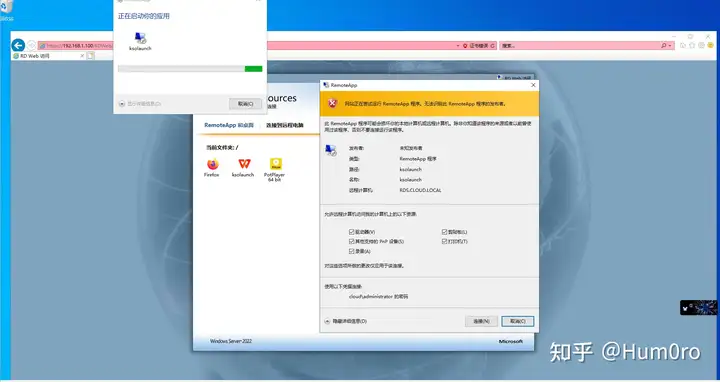Viewport: 720px width, 382px height.
Task: Toggle the Recording (录音) checkbox
Action: [x=352, y=251]
